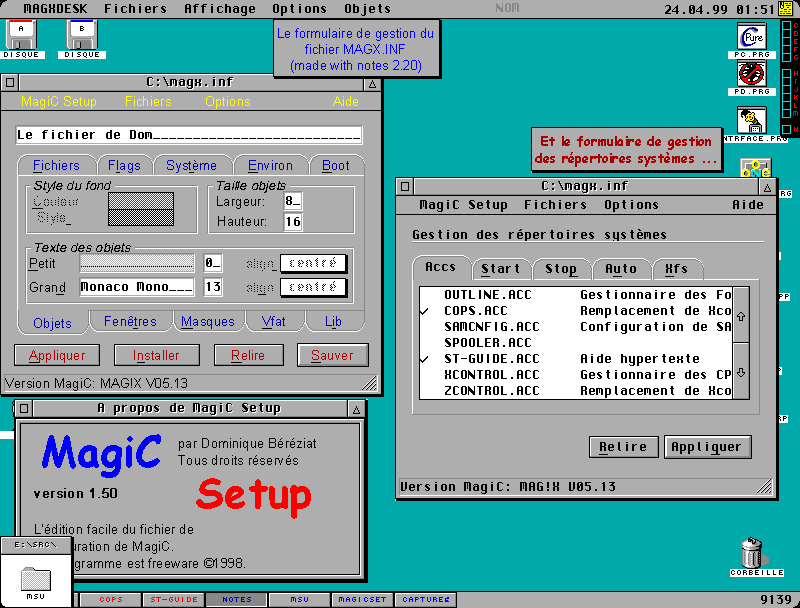
Task: Select the Vfat bottom tab
Action: point(273,321)
